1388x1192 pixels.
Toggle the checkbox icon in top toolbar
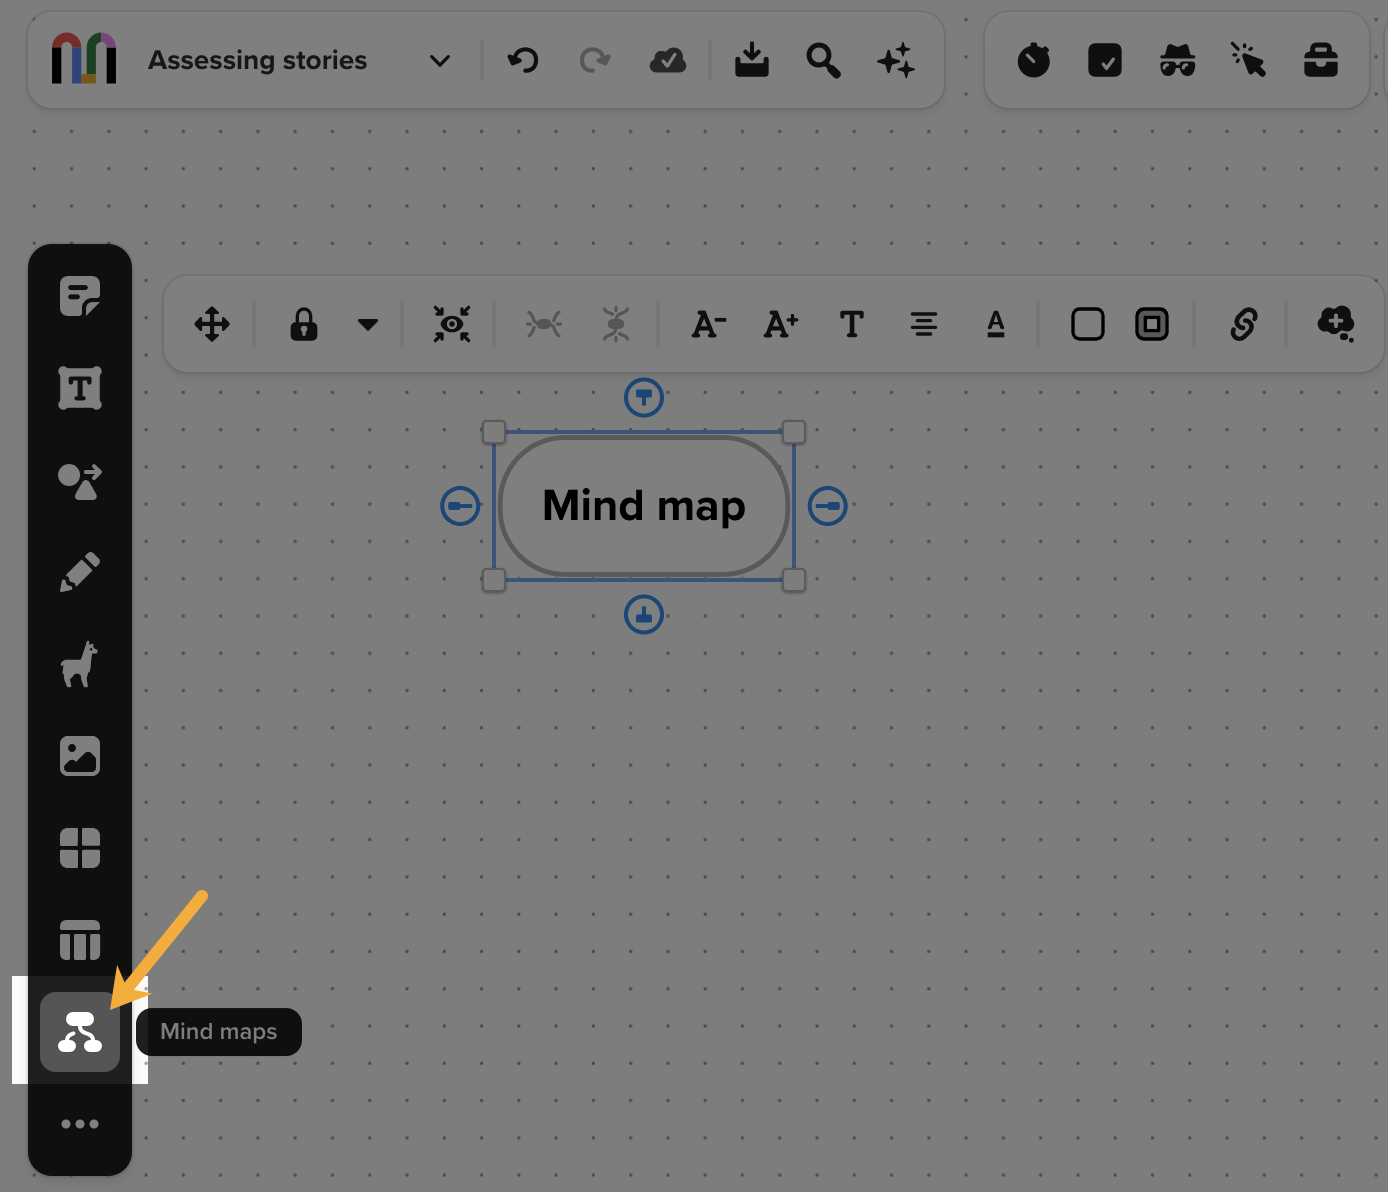(x=1105, y=61)
